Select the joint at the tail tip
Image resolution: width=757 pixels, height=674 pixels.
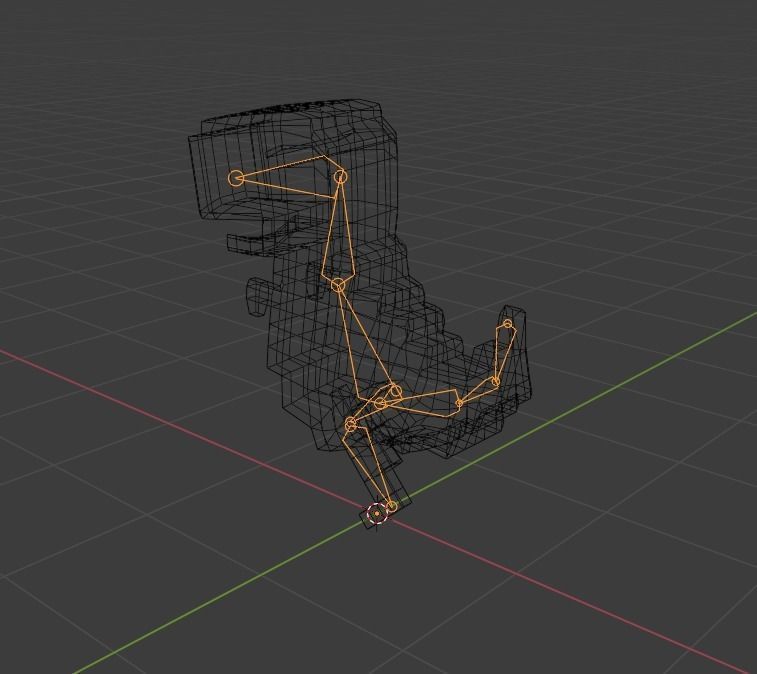[507, 324]
